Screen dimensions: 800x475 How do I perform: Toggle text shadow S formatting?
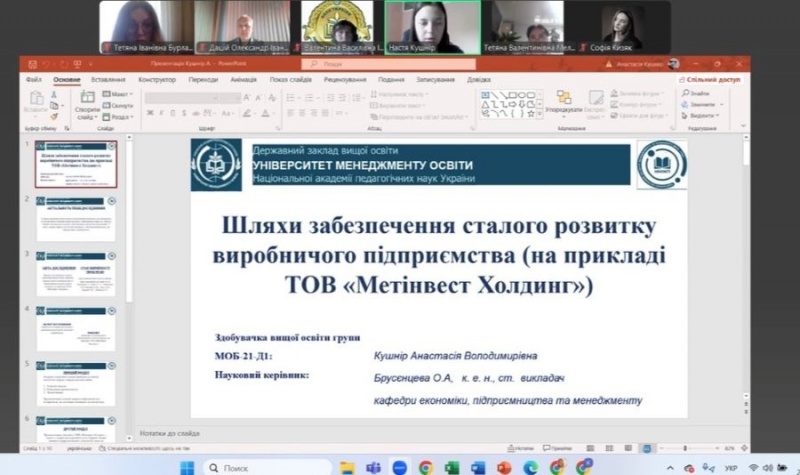coord(184,113)
